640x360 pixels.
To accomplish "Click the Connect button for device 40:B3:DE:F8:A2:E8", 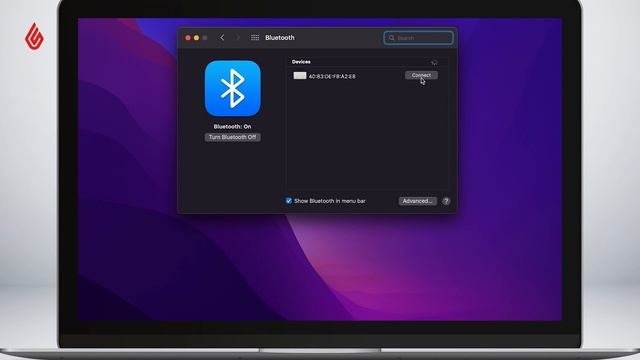I will point(421,75).
